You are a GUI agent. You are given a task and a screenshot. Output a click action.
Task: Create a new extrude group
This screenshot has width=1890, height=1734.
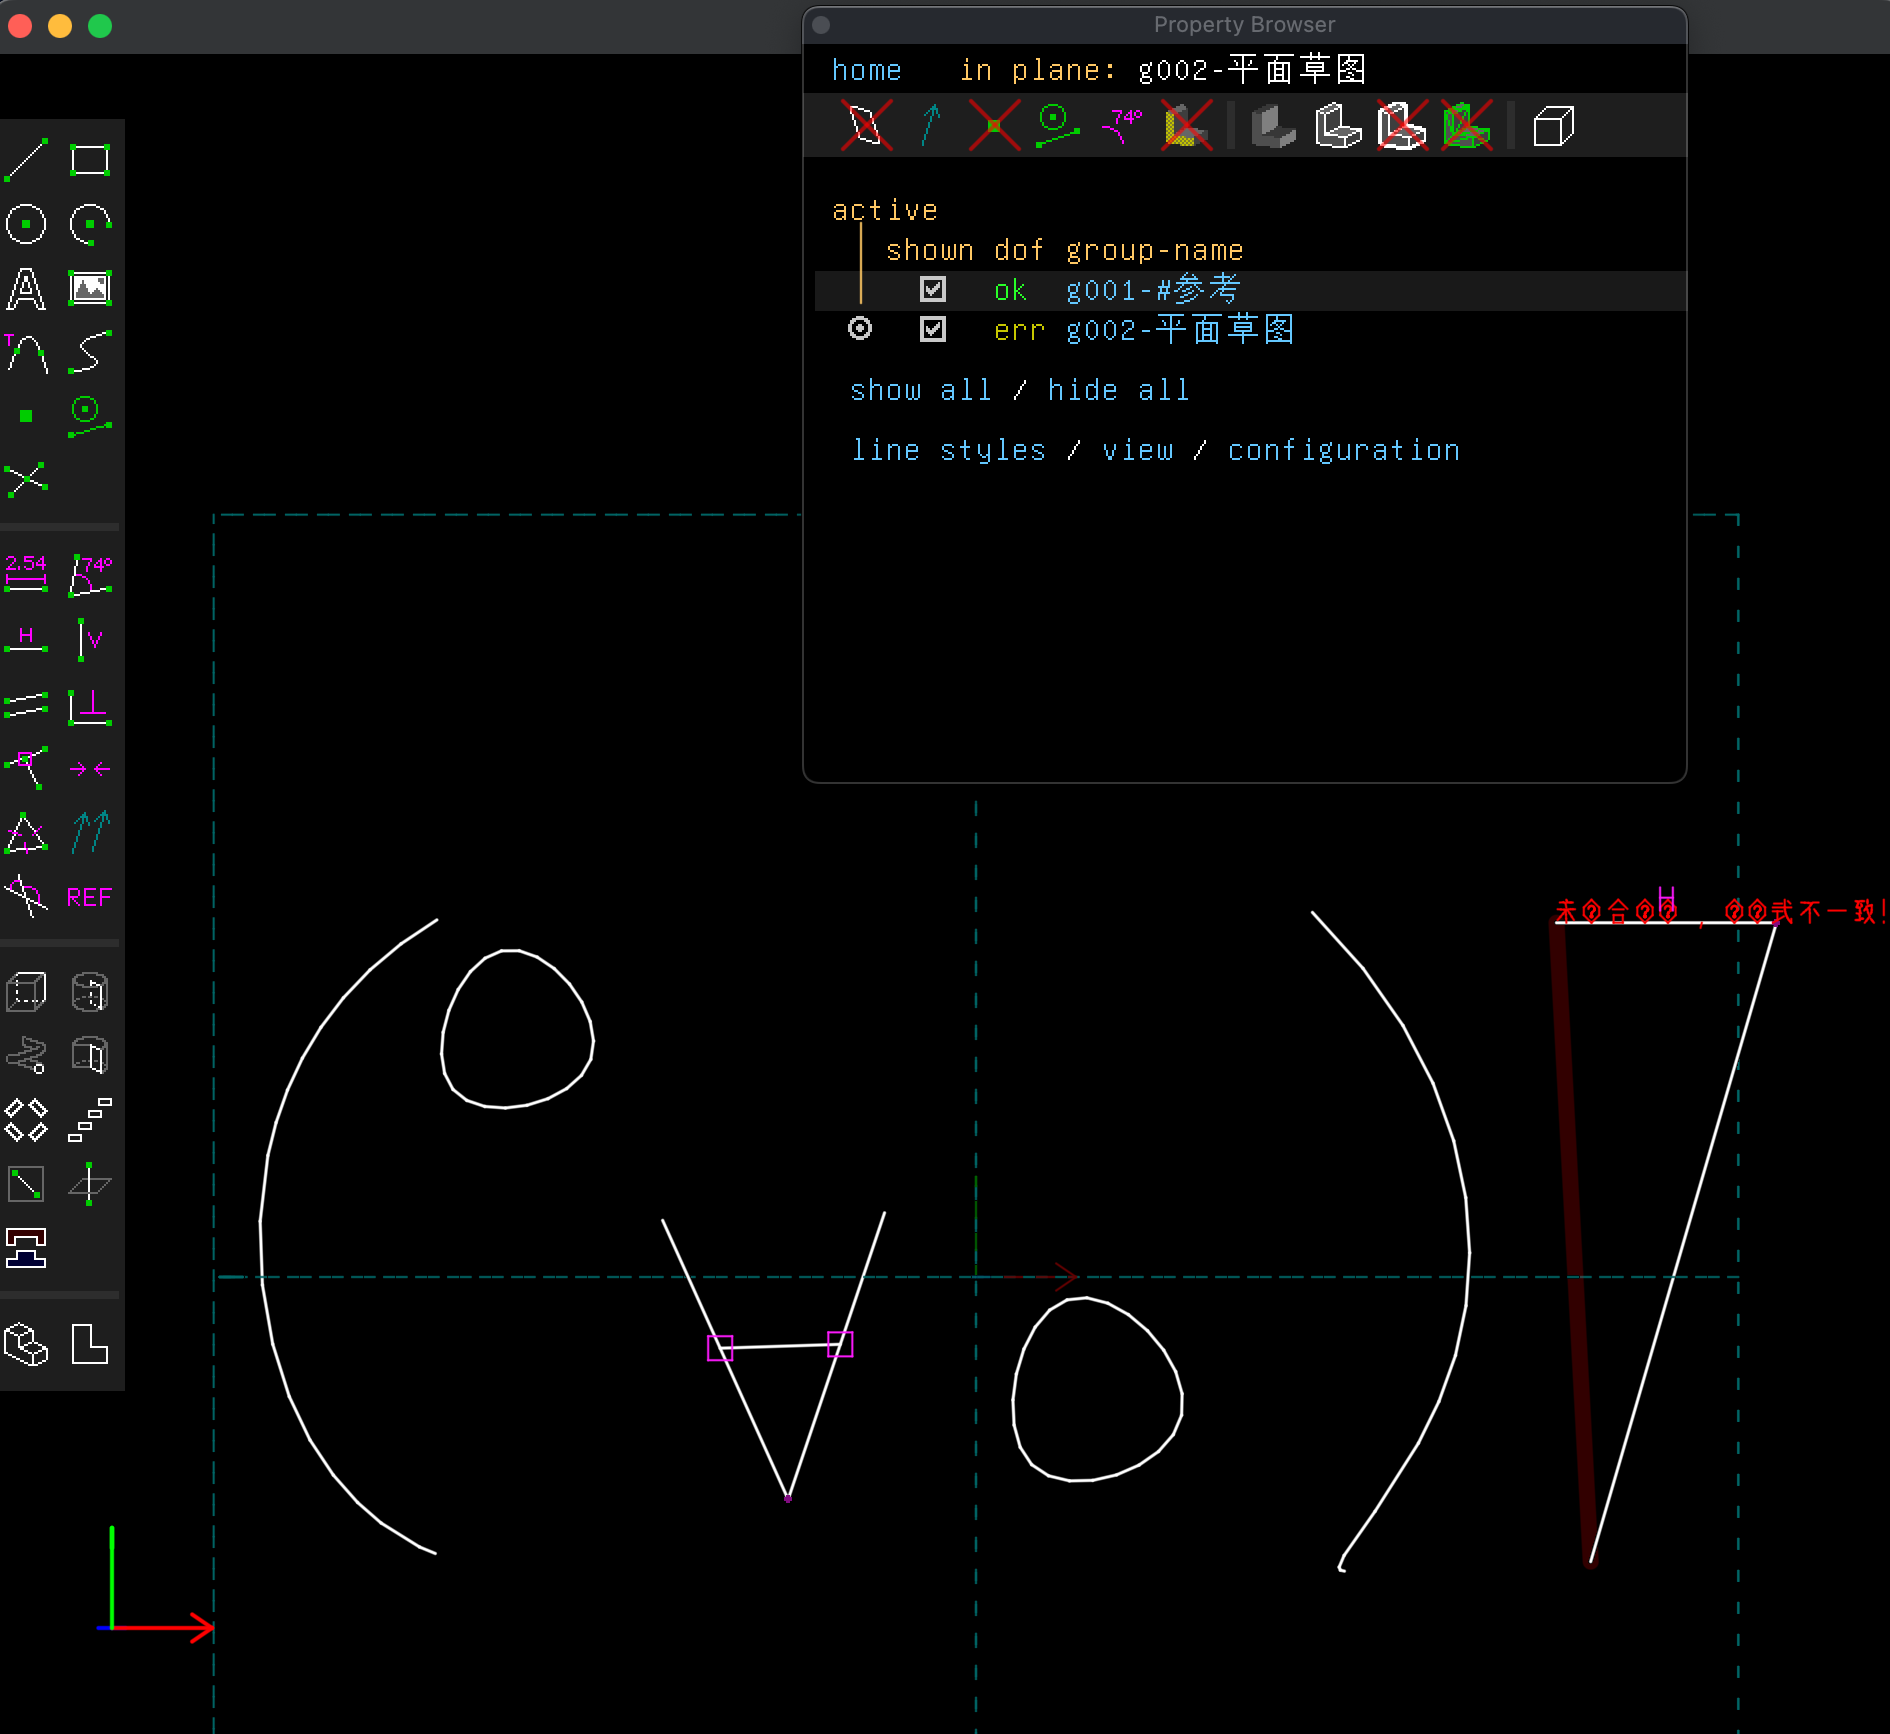pos(27,992)
